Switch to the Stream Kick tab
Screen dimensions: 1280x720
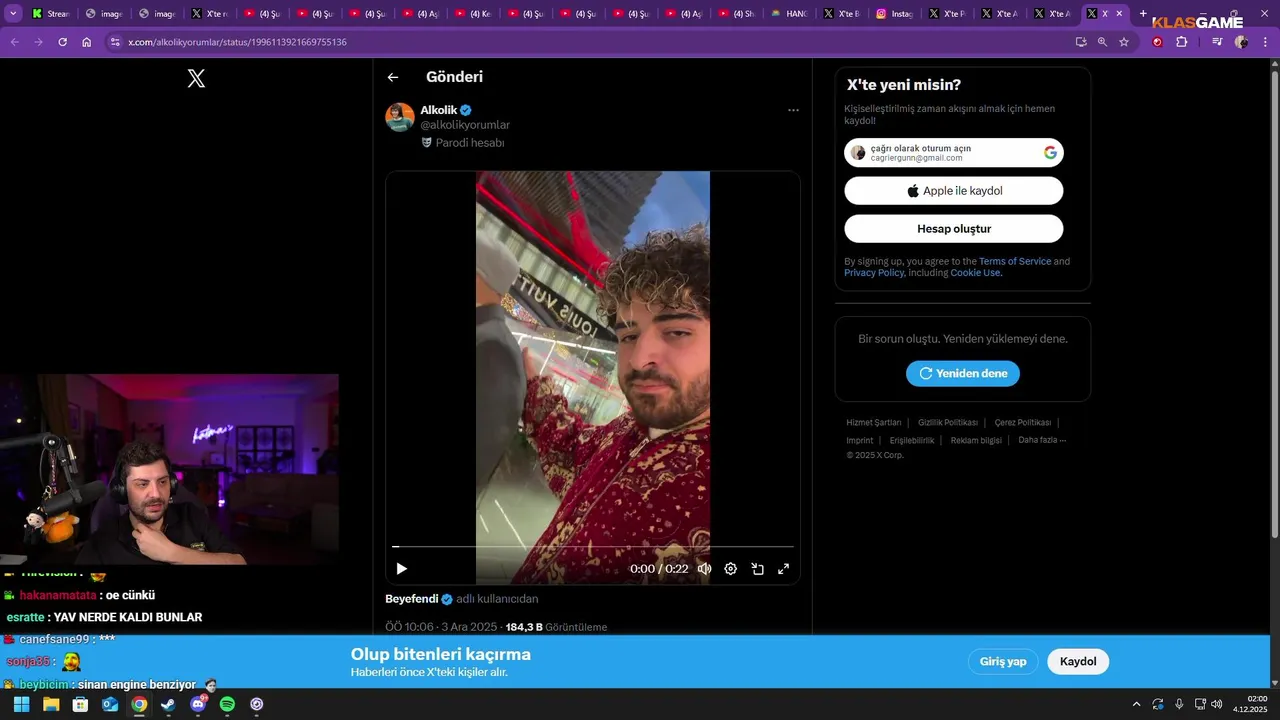point(51,14)
